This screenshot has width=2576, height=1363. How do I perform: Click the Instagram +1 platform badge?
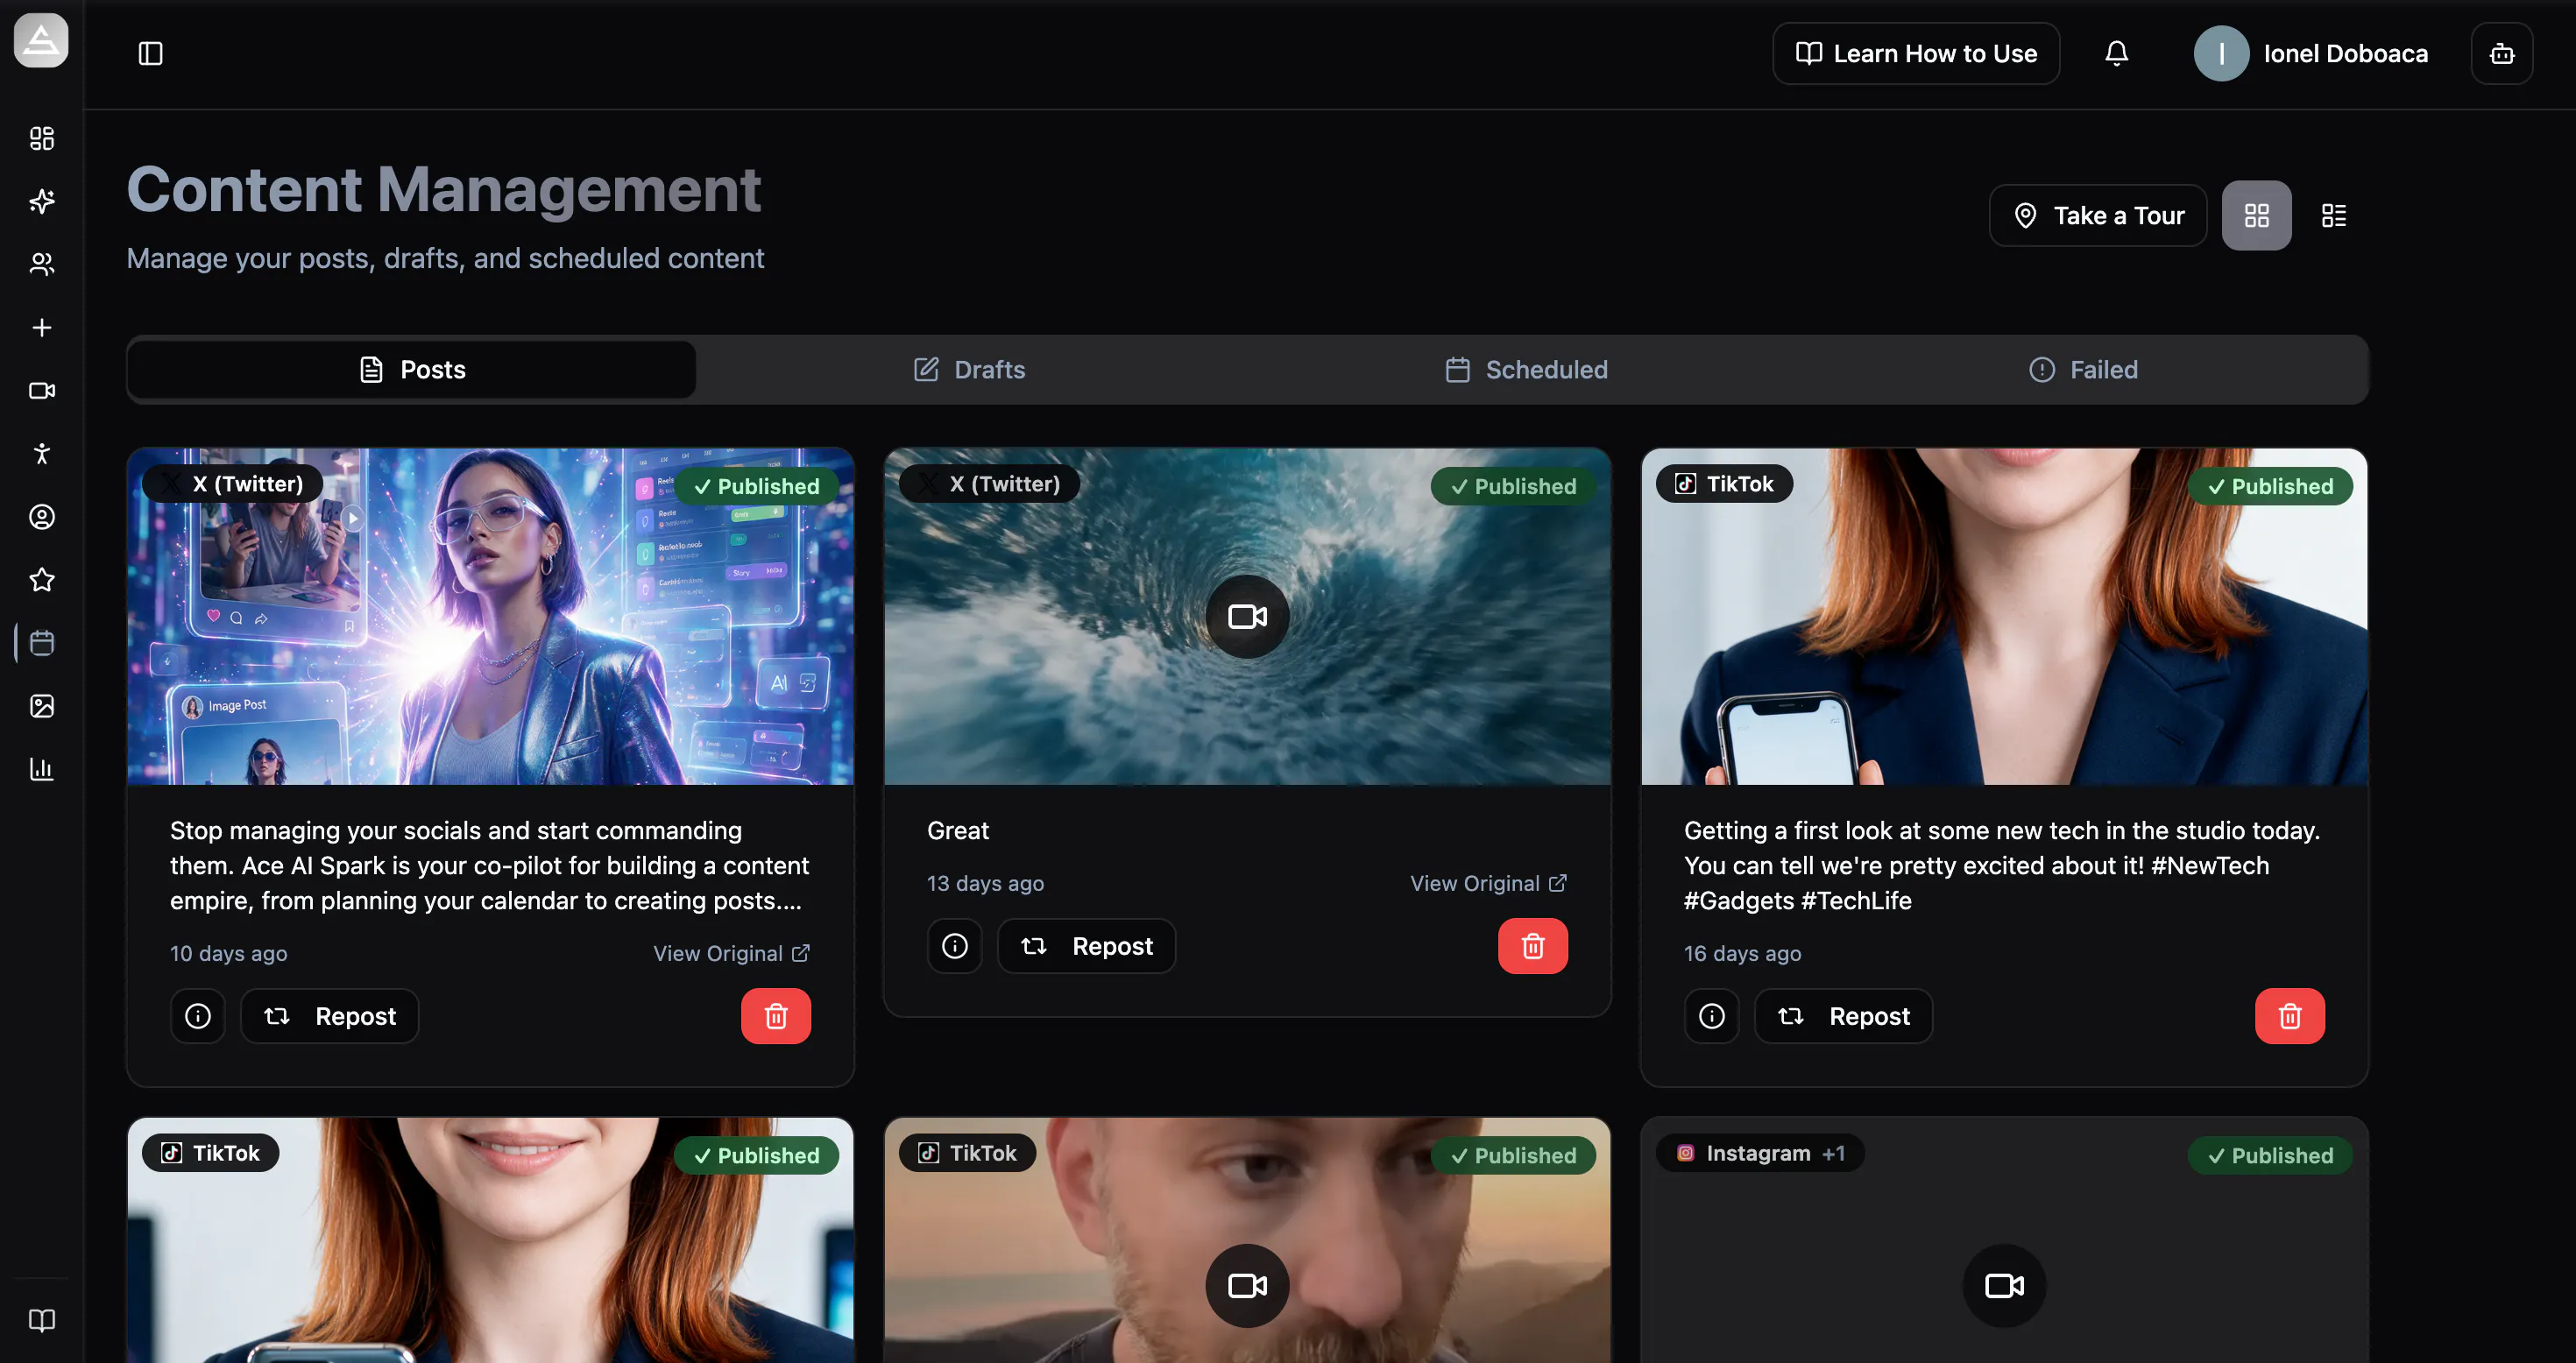[1760, 1153]
